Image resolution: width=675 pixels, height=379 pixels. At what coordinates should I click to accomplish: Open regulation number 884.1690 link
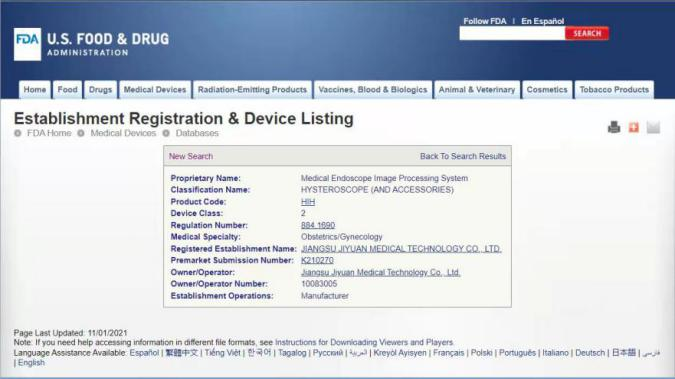tap(318, 225)
